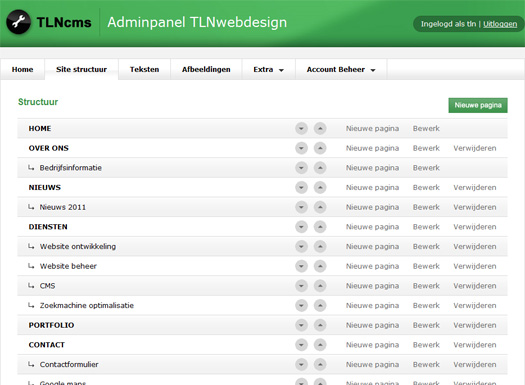The height and width of the screenshot is (385, 525).
Task: Edit OVER ONS page via Bewerk
Action: (x=426, y=148)
